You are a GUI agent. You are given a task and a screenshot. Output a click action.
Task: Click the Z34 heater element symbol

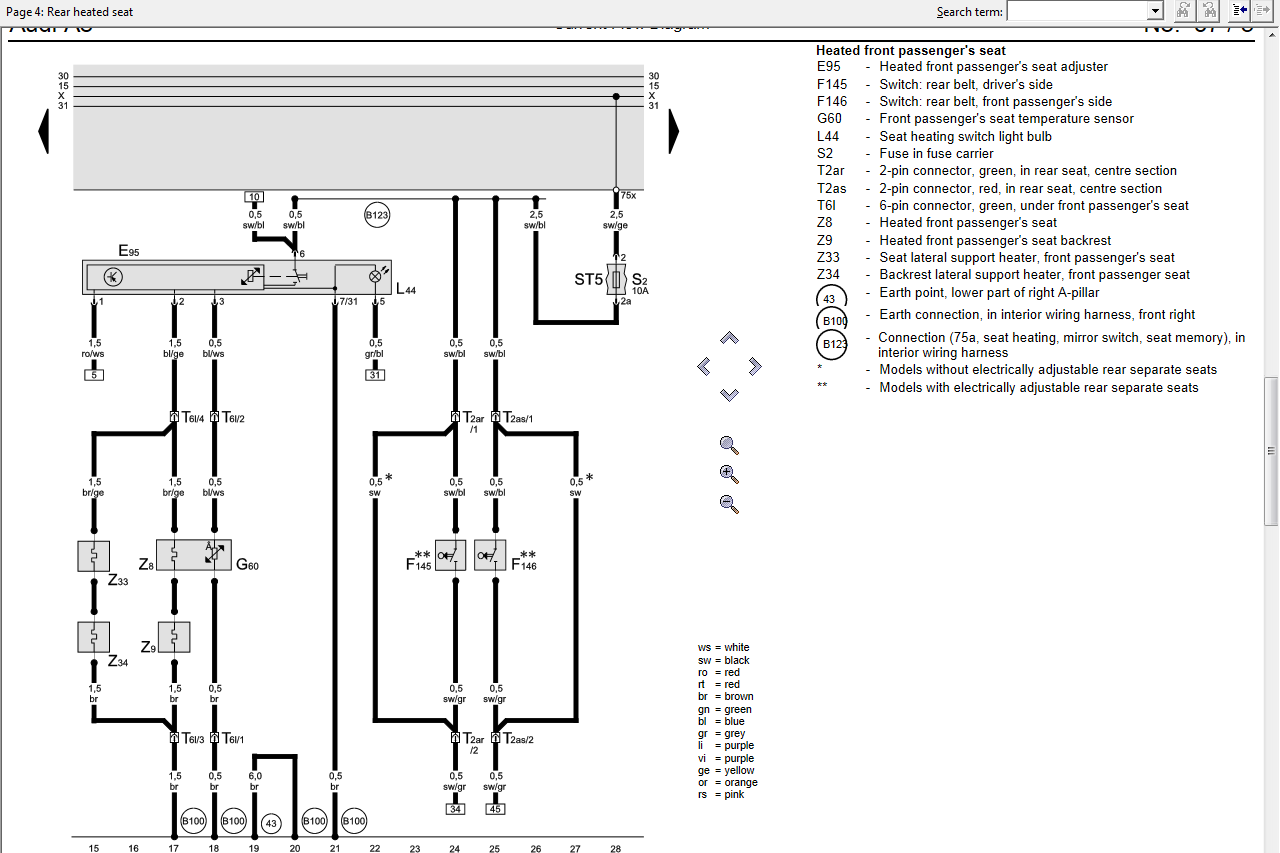click(x=94, y=637)
